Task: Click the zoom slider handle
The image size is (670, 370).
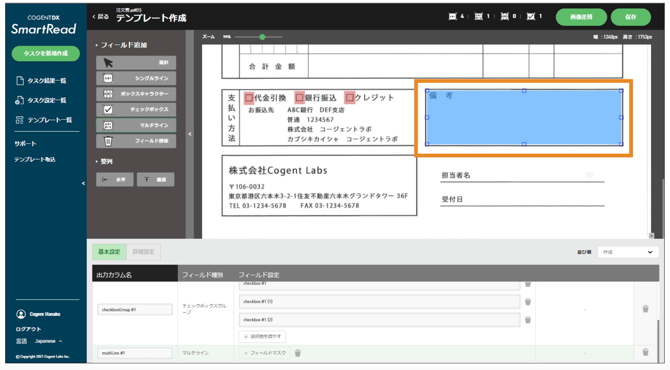Action: pos(262,37)
